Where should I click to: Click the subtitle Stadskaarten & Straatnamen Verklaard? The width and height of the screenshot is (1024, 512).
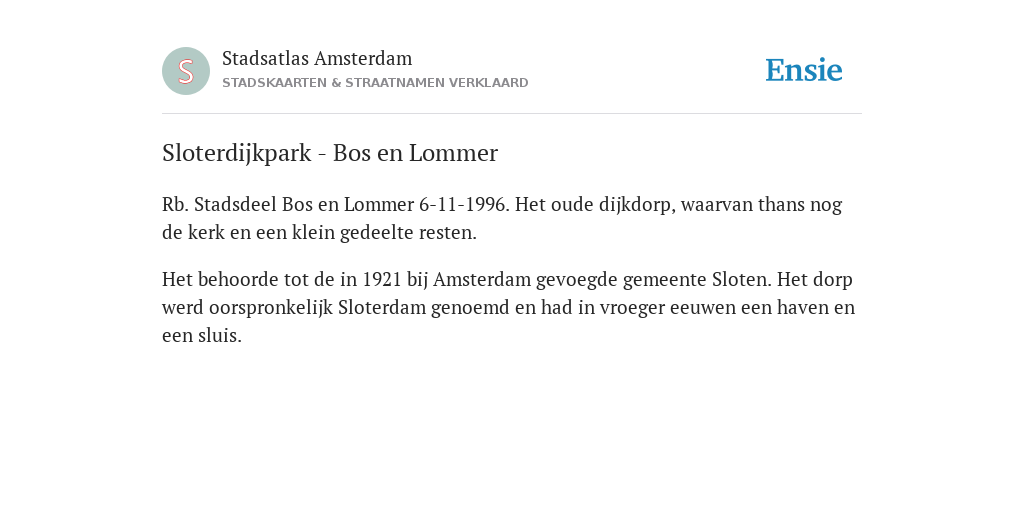pyautogui.click(x=376, y=83)
